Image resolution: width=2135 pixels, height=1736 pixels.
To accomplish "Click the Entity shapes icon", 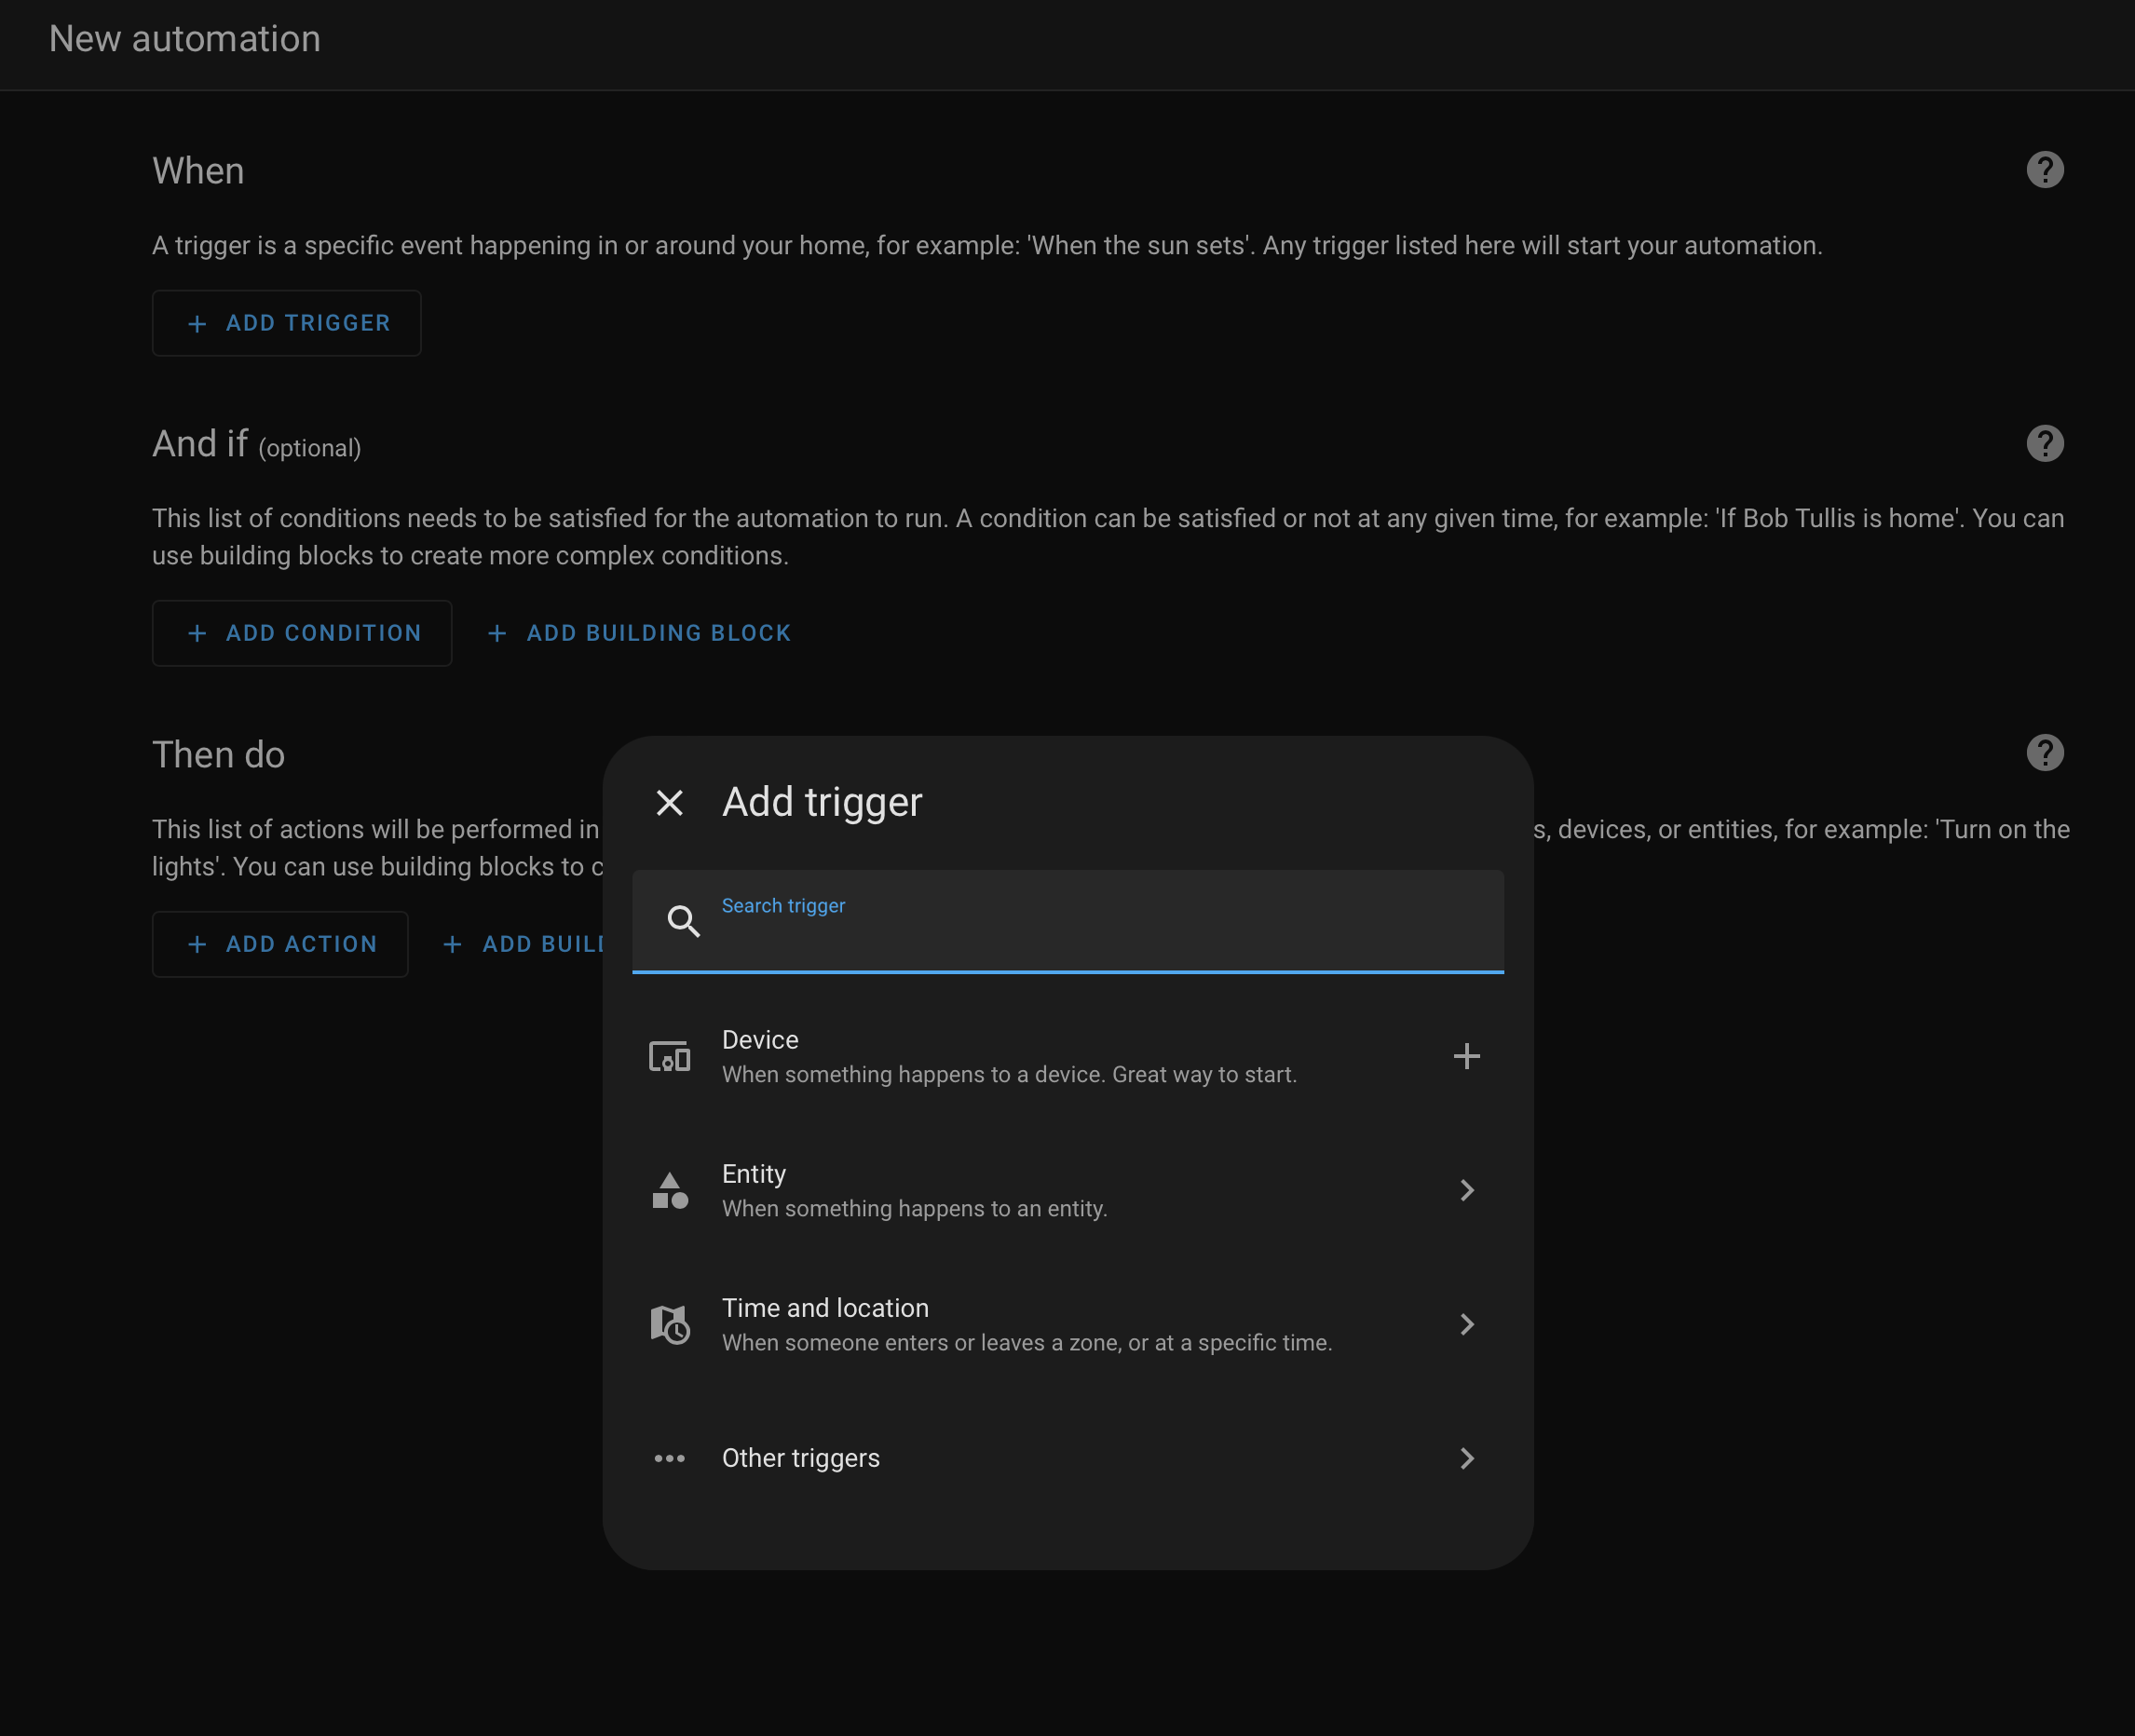I will click(x=669, y=1190).
